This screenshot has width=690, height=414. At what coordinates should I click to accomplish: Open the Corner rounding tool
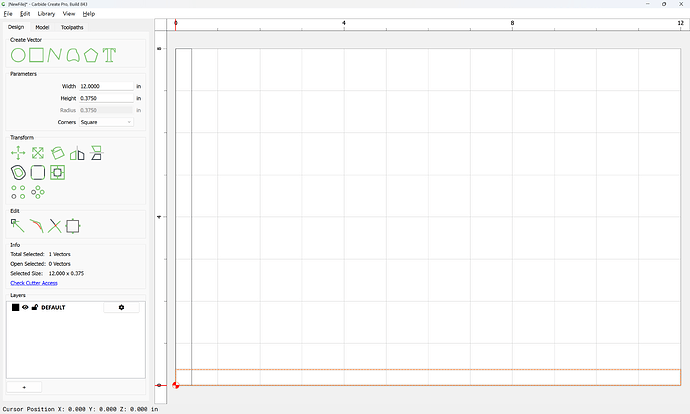tap(38, 172)
